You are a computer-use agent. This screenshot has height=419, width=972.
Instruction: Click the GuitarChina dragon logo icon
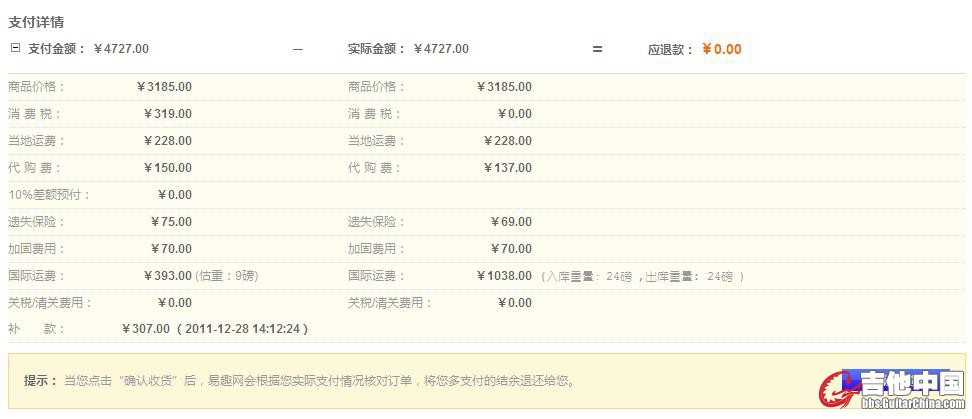[x=837, y=389]
